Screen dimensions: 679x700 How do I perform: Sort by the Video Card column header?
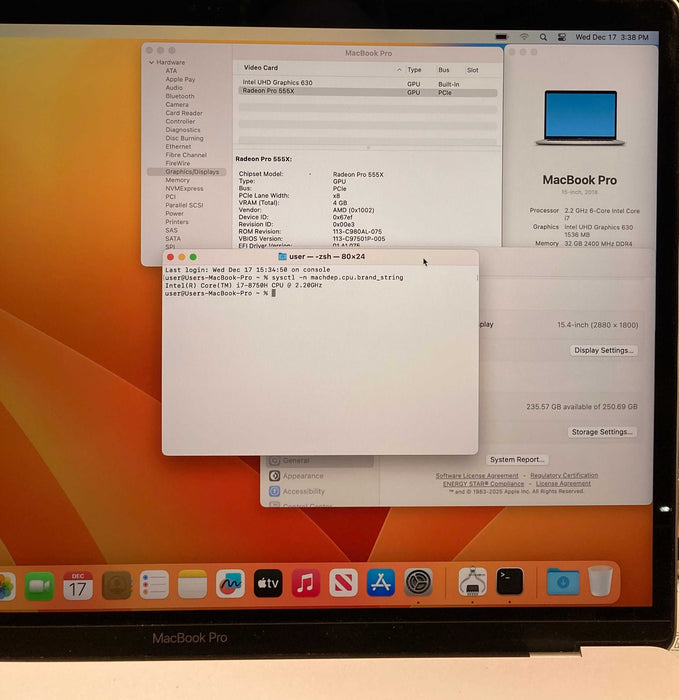(261, 68)
